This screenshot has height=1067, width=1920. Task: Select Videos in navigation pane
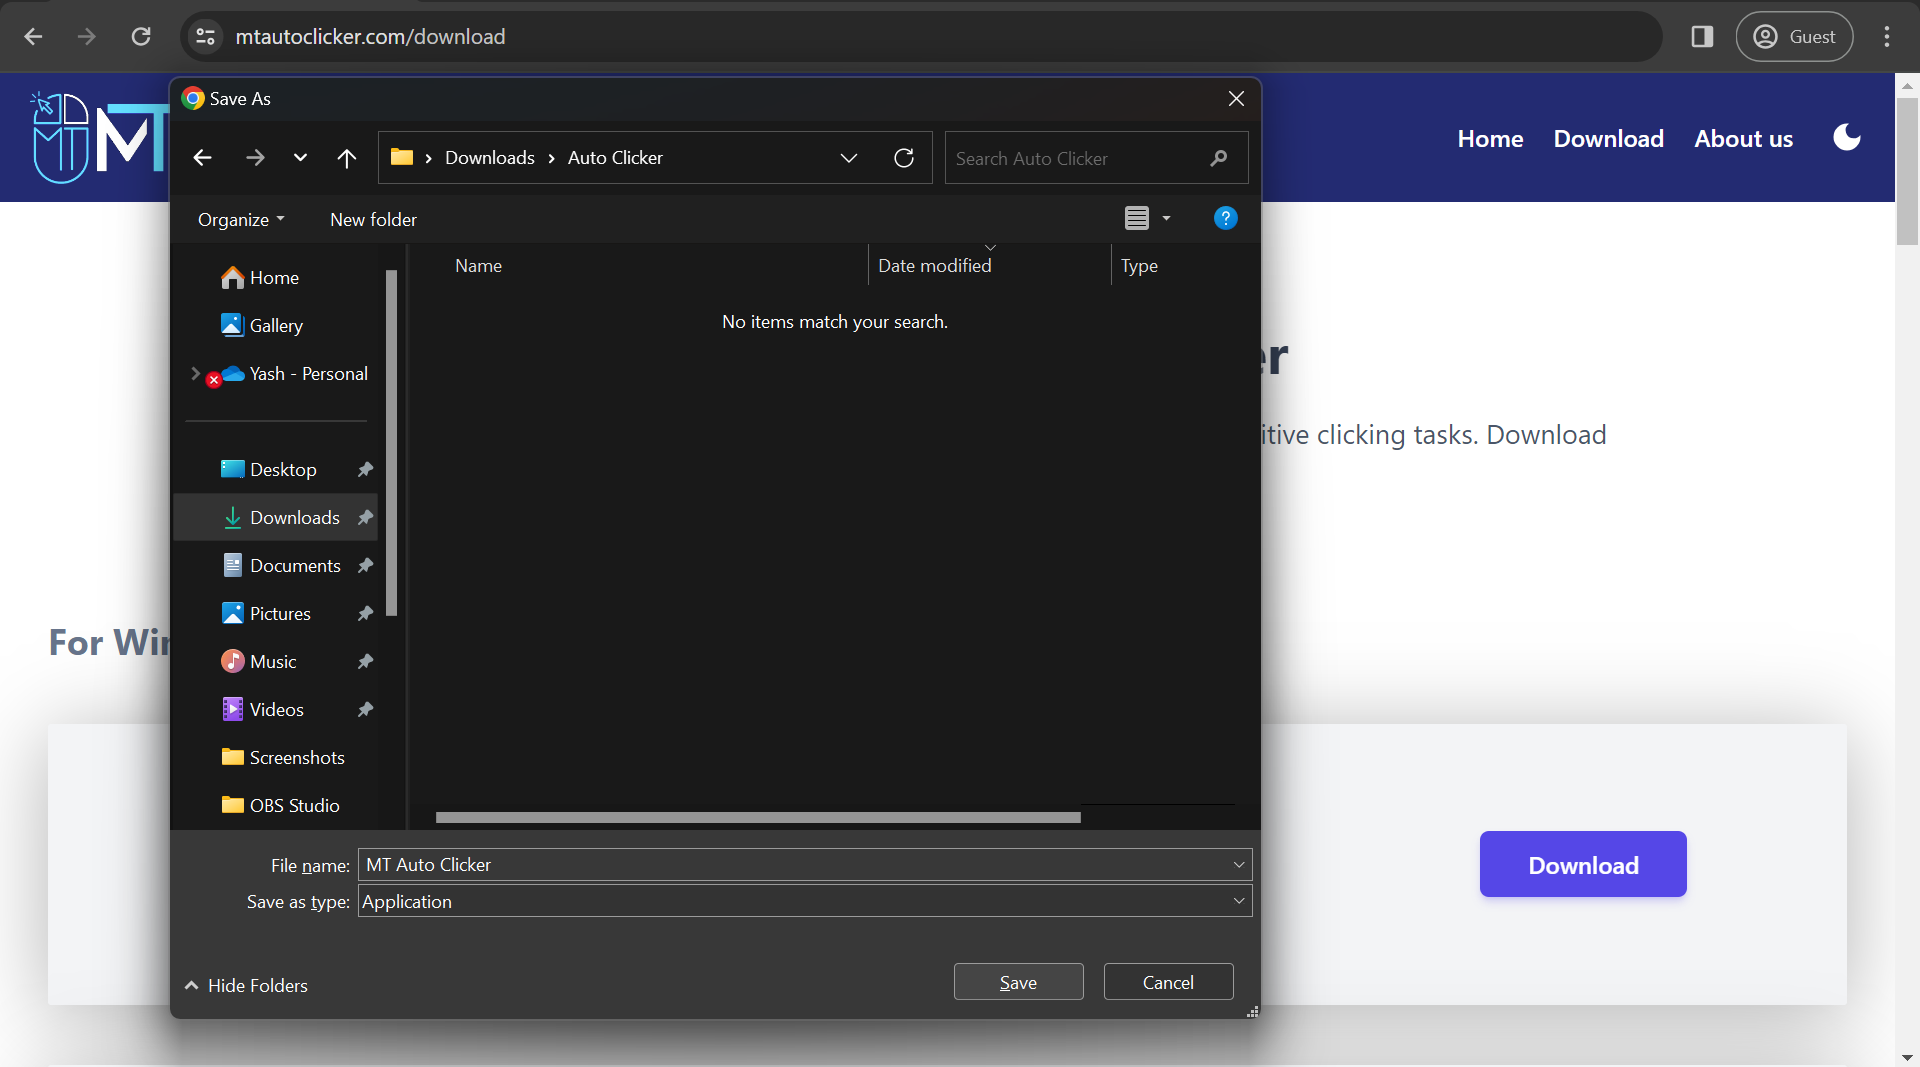[276, 710]
